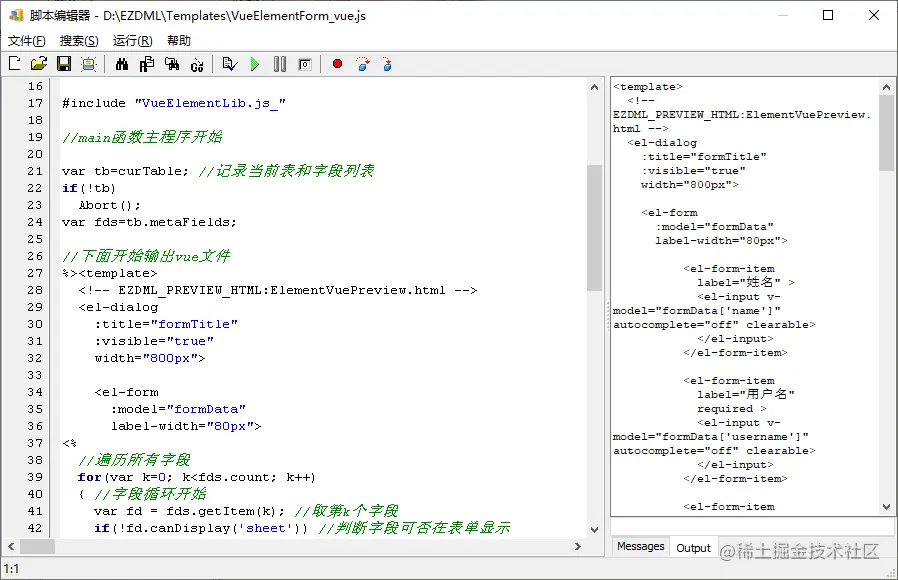Open the 搜索(S) menu
The width and height of the screenshot is (898, 580).
coord(79,41)
